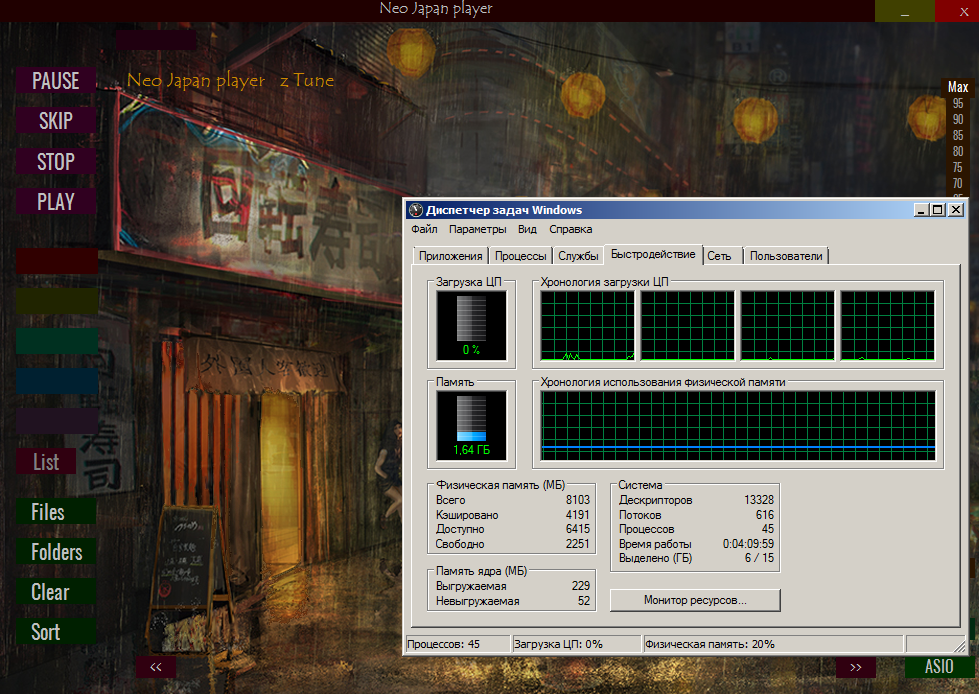Go back with the << button
Viewport: 979px width, 694px height.
coord(155,667)
